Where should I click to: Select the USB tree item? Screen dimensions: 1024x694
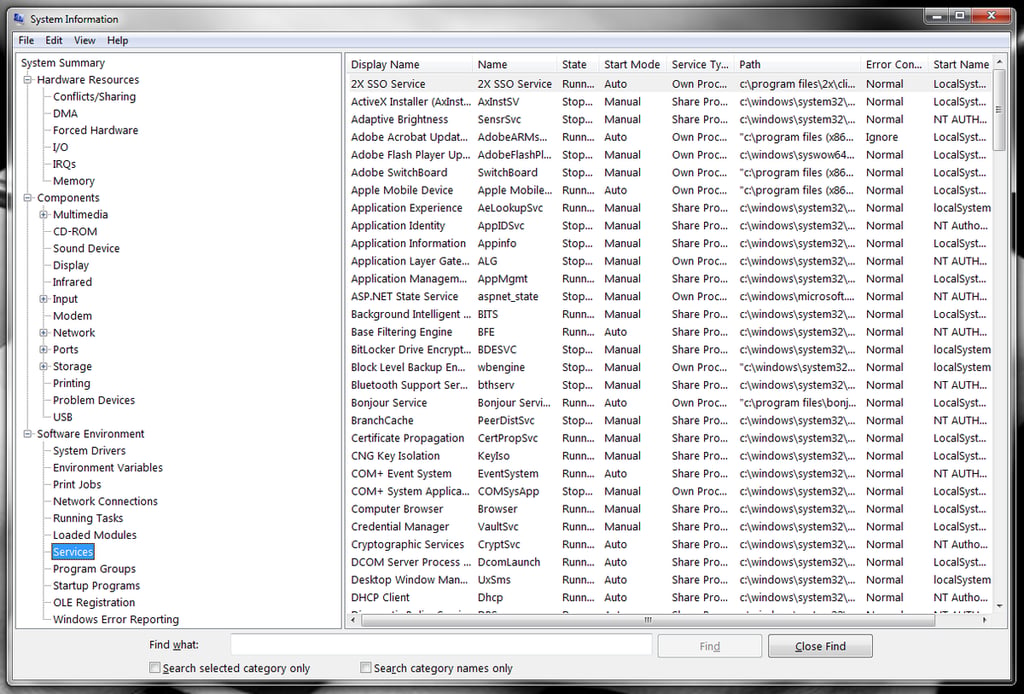coord(63,417)
